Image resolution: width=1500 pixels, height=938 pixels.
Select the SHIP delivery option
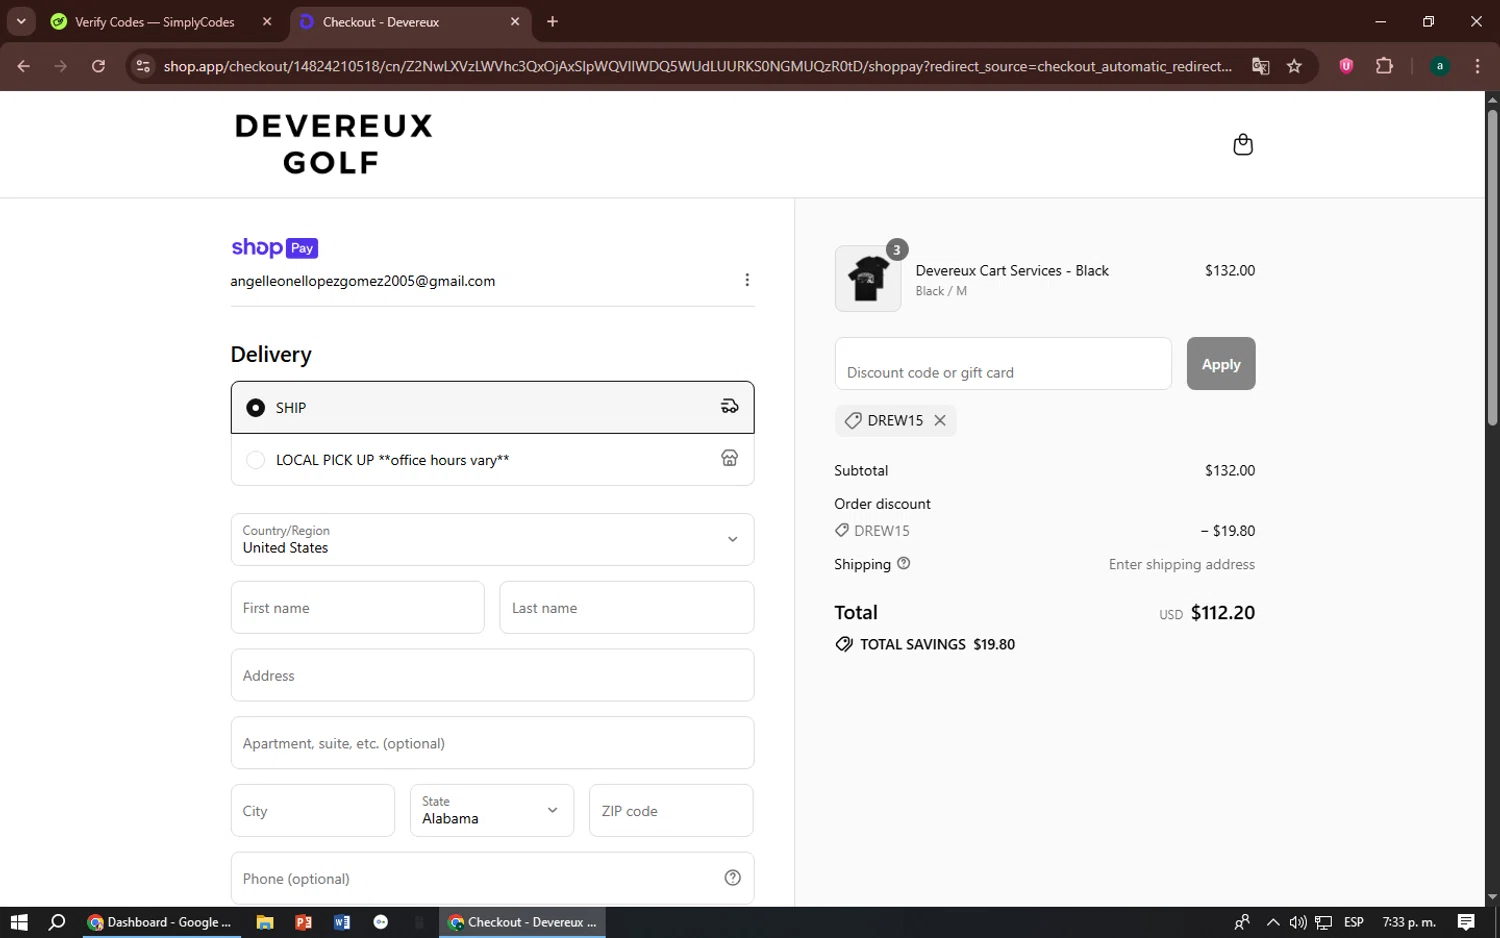coord(492,407)
